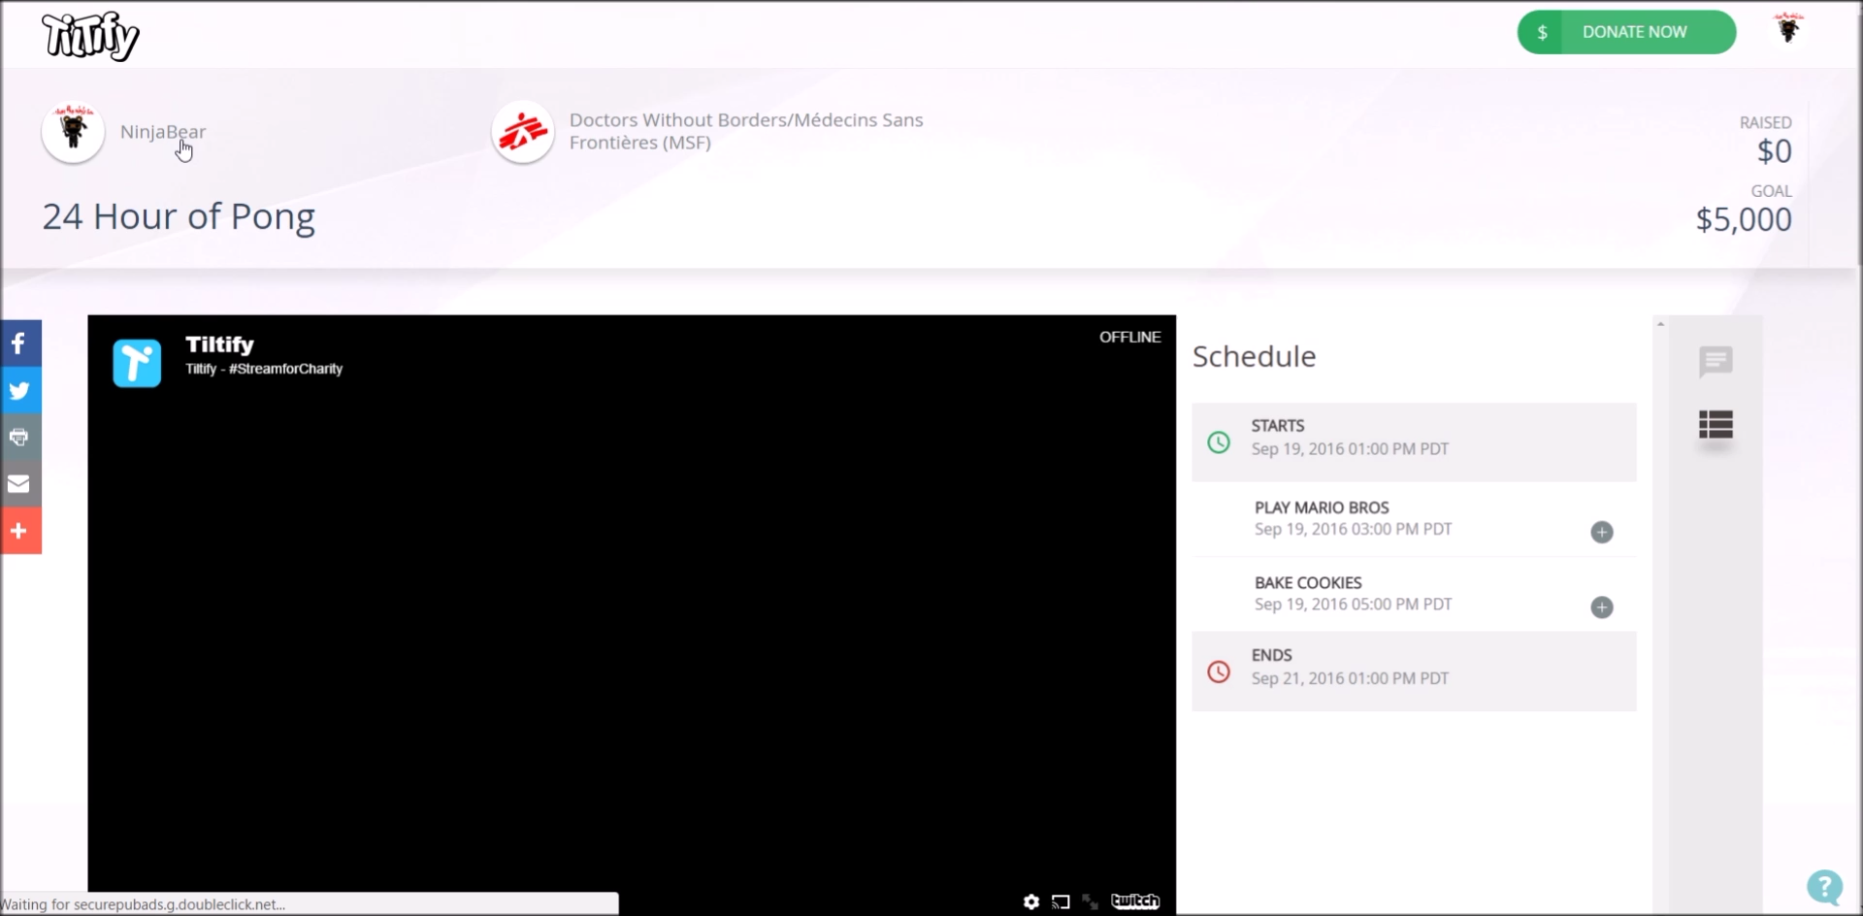The image size is (1863, 916).
Task: Open the user avatar menu at top right
Action: [x=1788, y=30]
